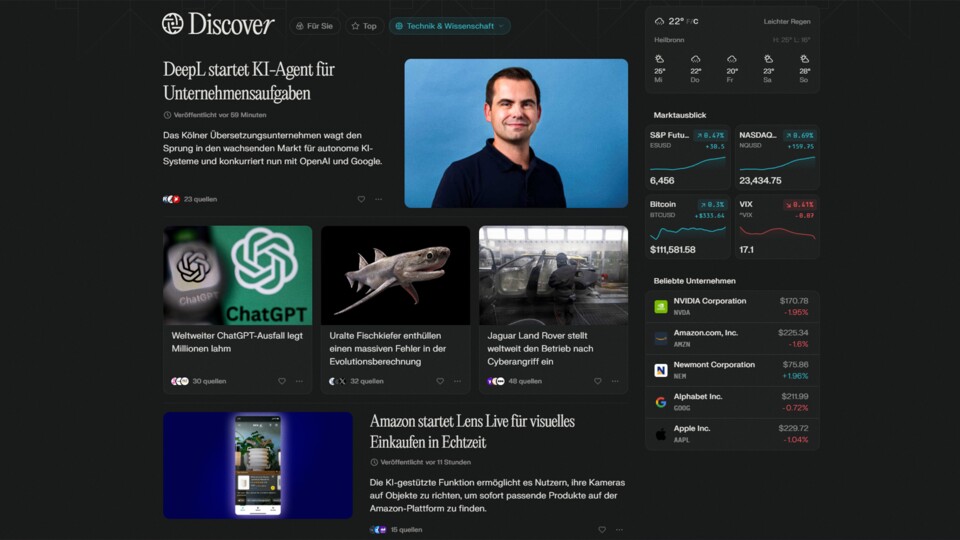Like the DeepL KI-Agent article
960x540 pixels.
click(x=361, y=199)
